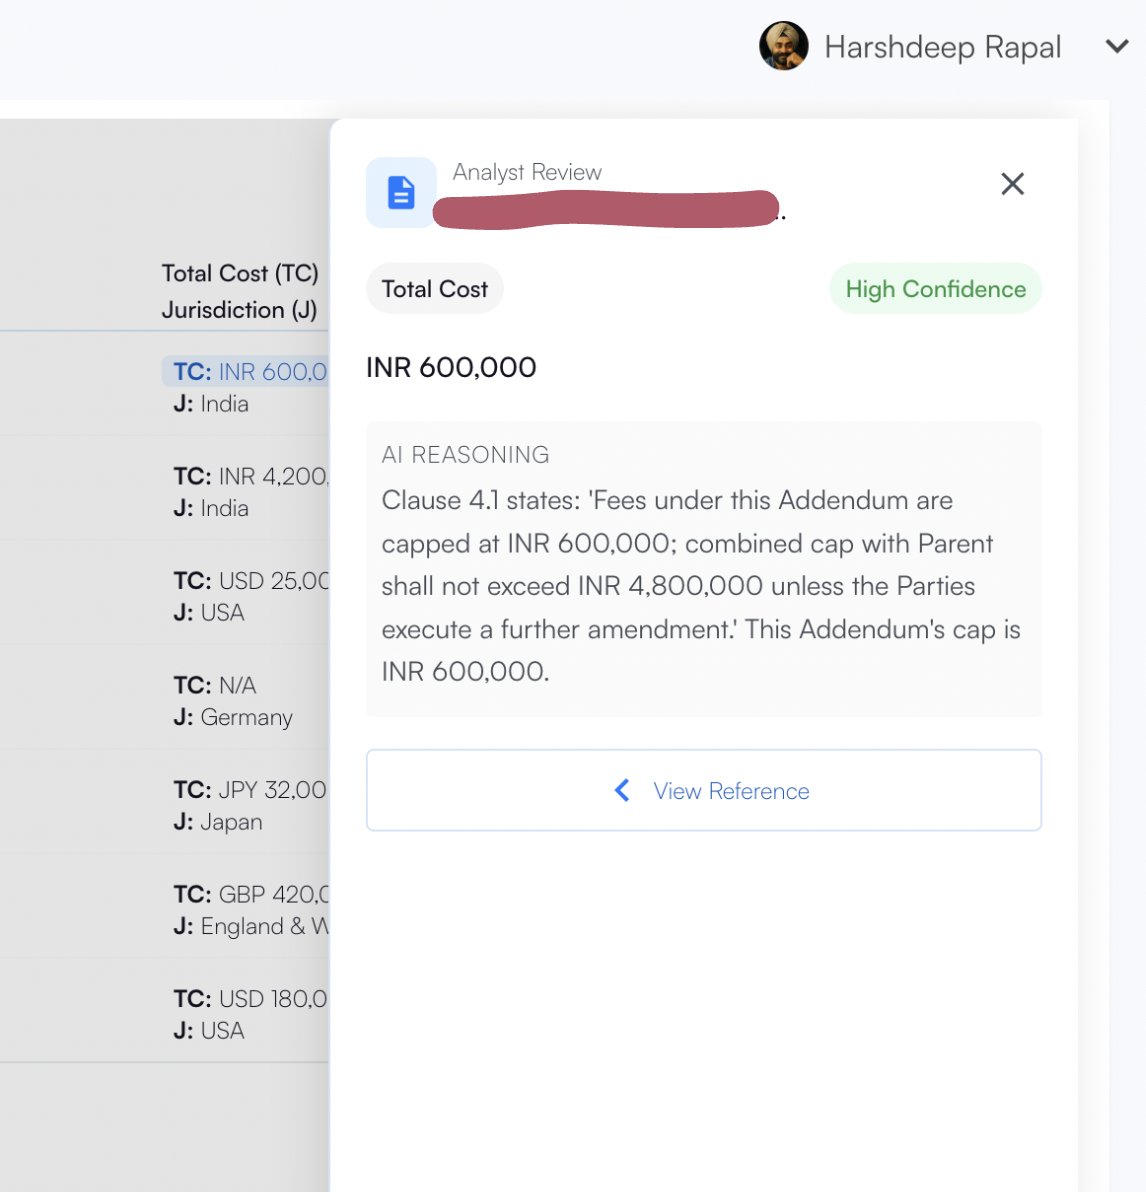Screen dimensions: 1146x1192
Task: Click the Harshdeep Rapal user name
Action: [942, 47]
